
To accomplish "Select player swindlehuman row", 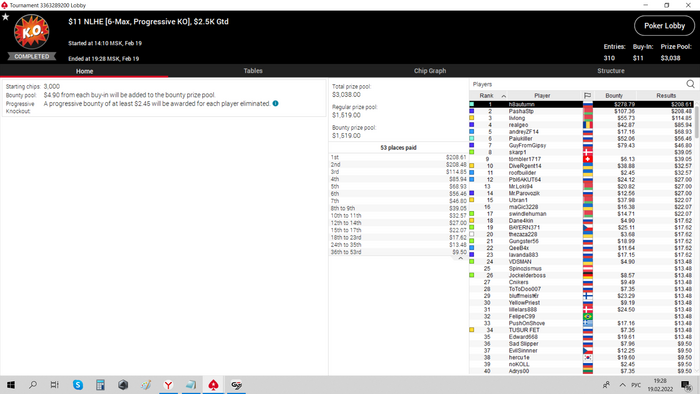I will 582,214.
